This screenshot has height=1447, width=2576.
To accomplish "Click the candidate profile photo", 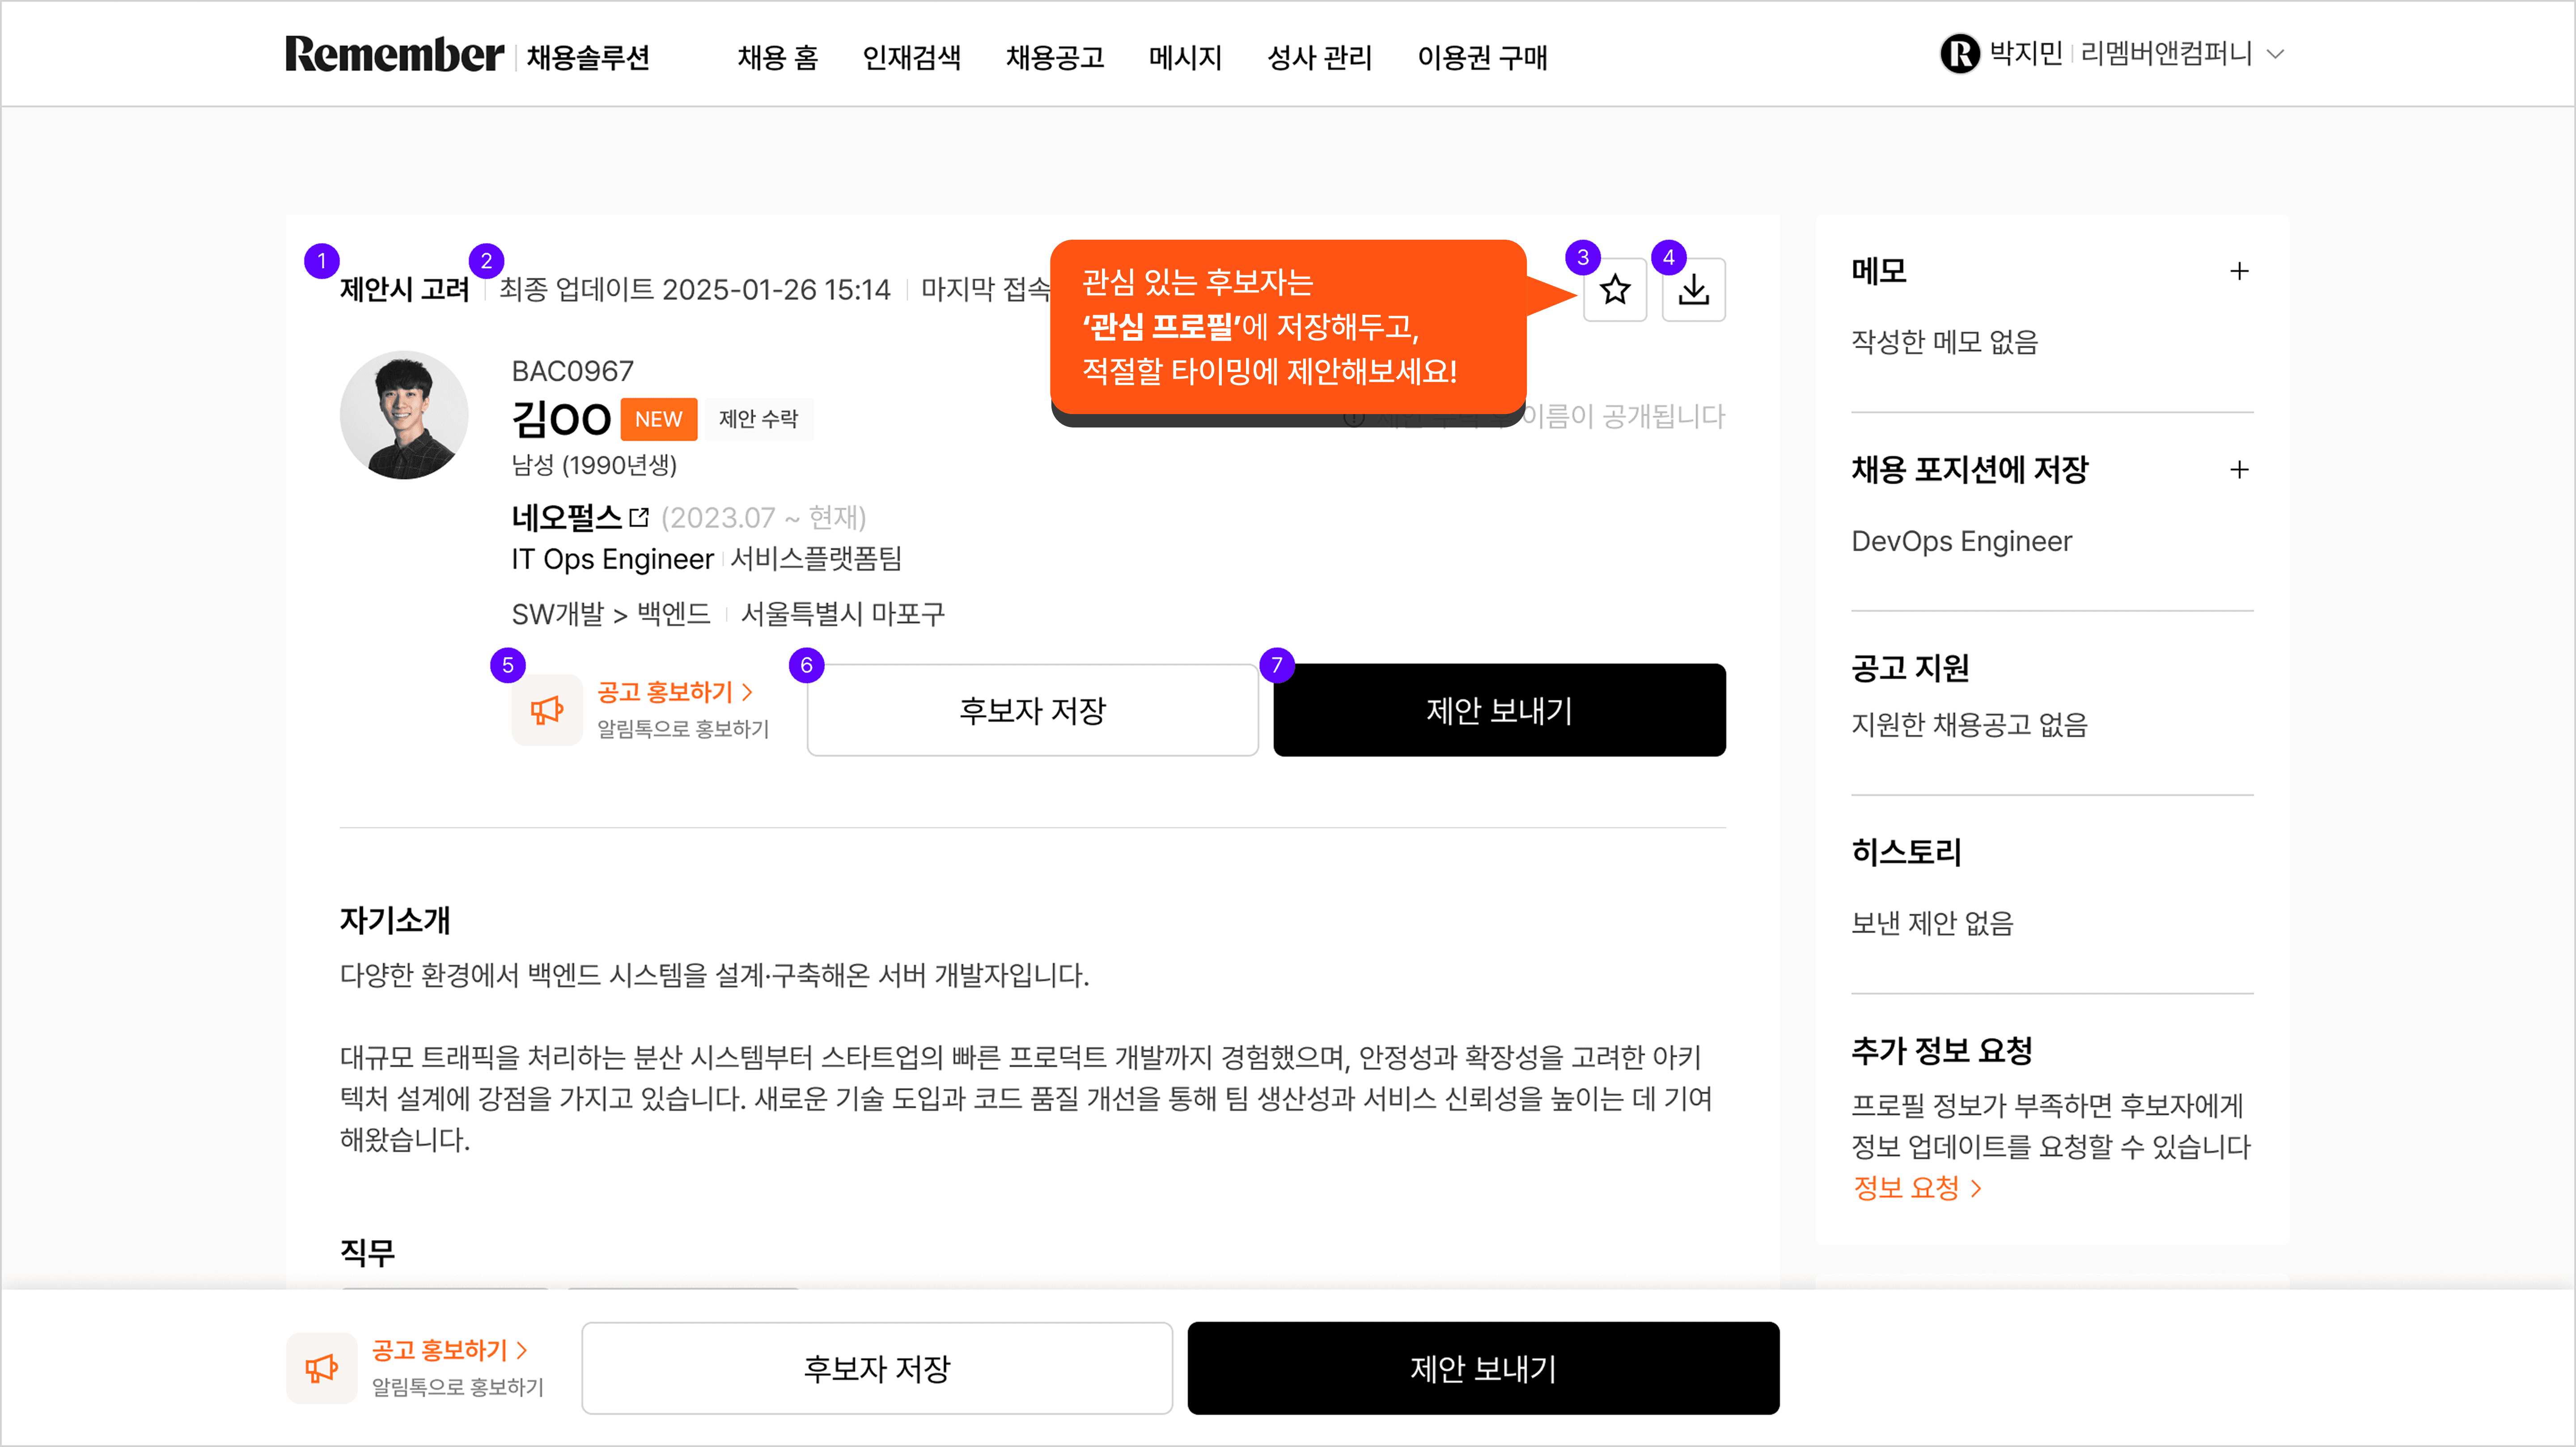I will tap(404, 415).
